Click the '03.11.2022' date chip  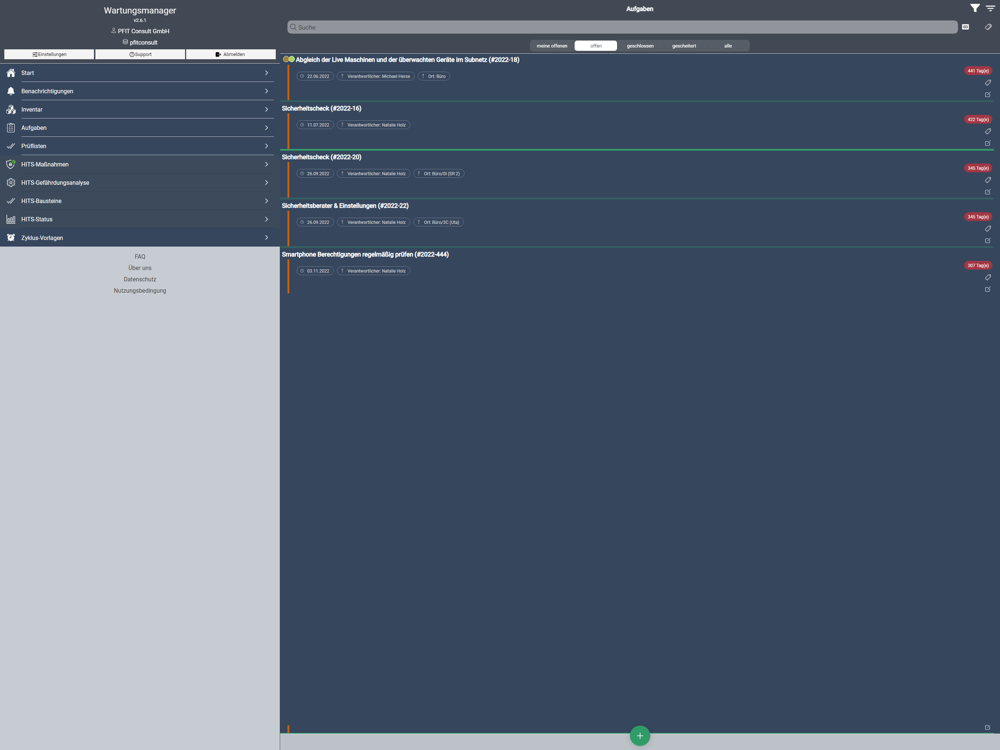[315, 271]
